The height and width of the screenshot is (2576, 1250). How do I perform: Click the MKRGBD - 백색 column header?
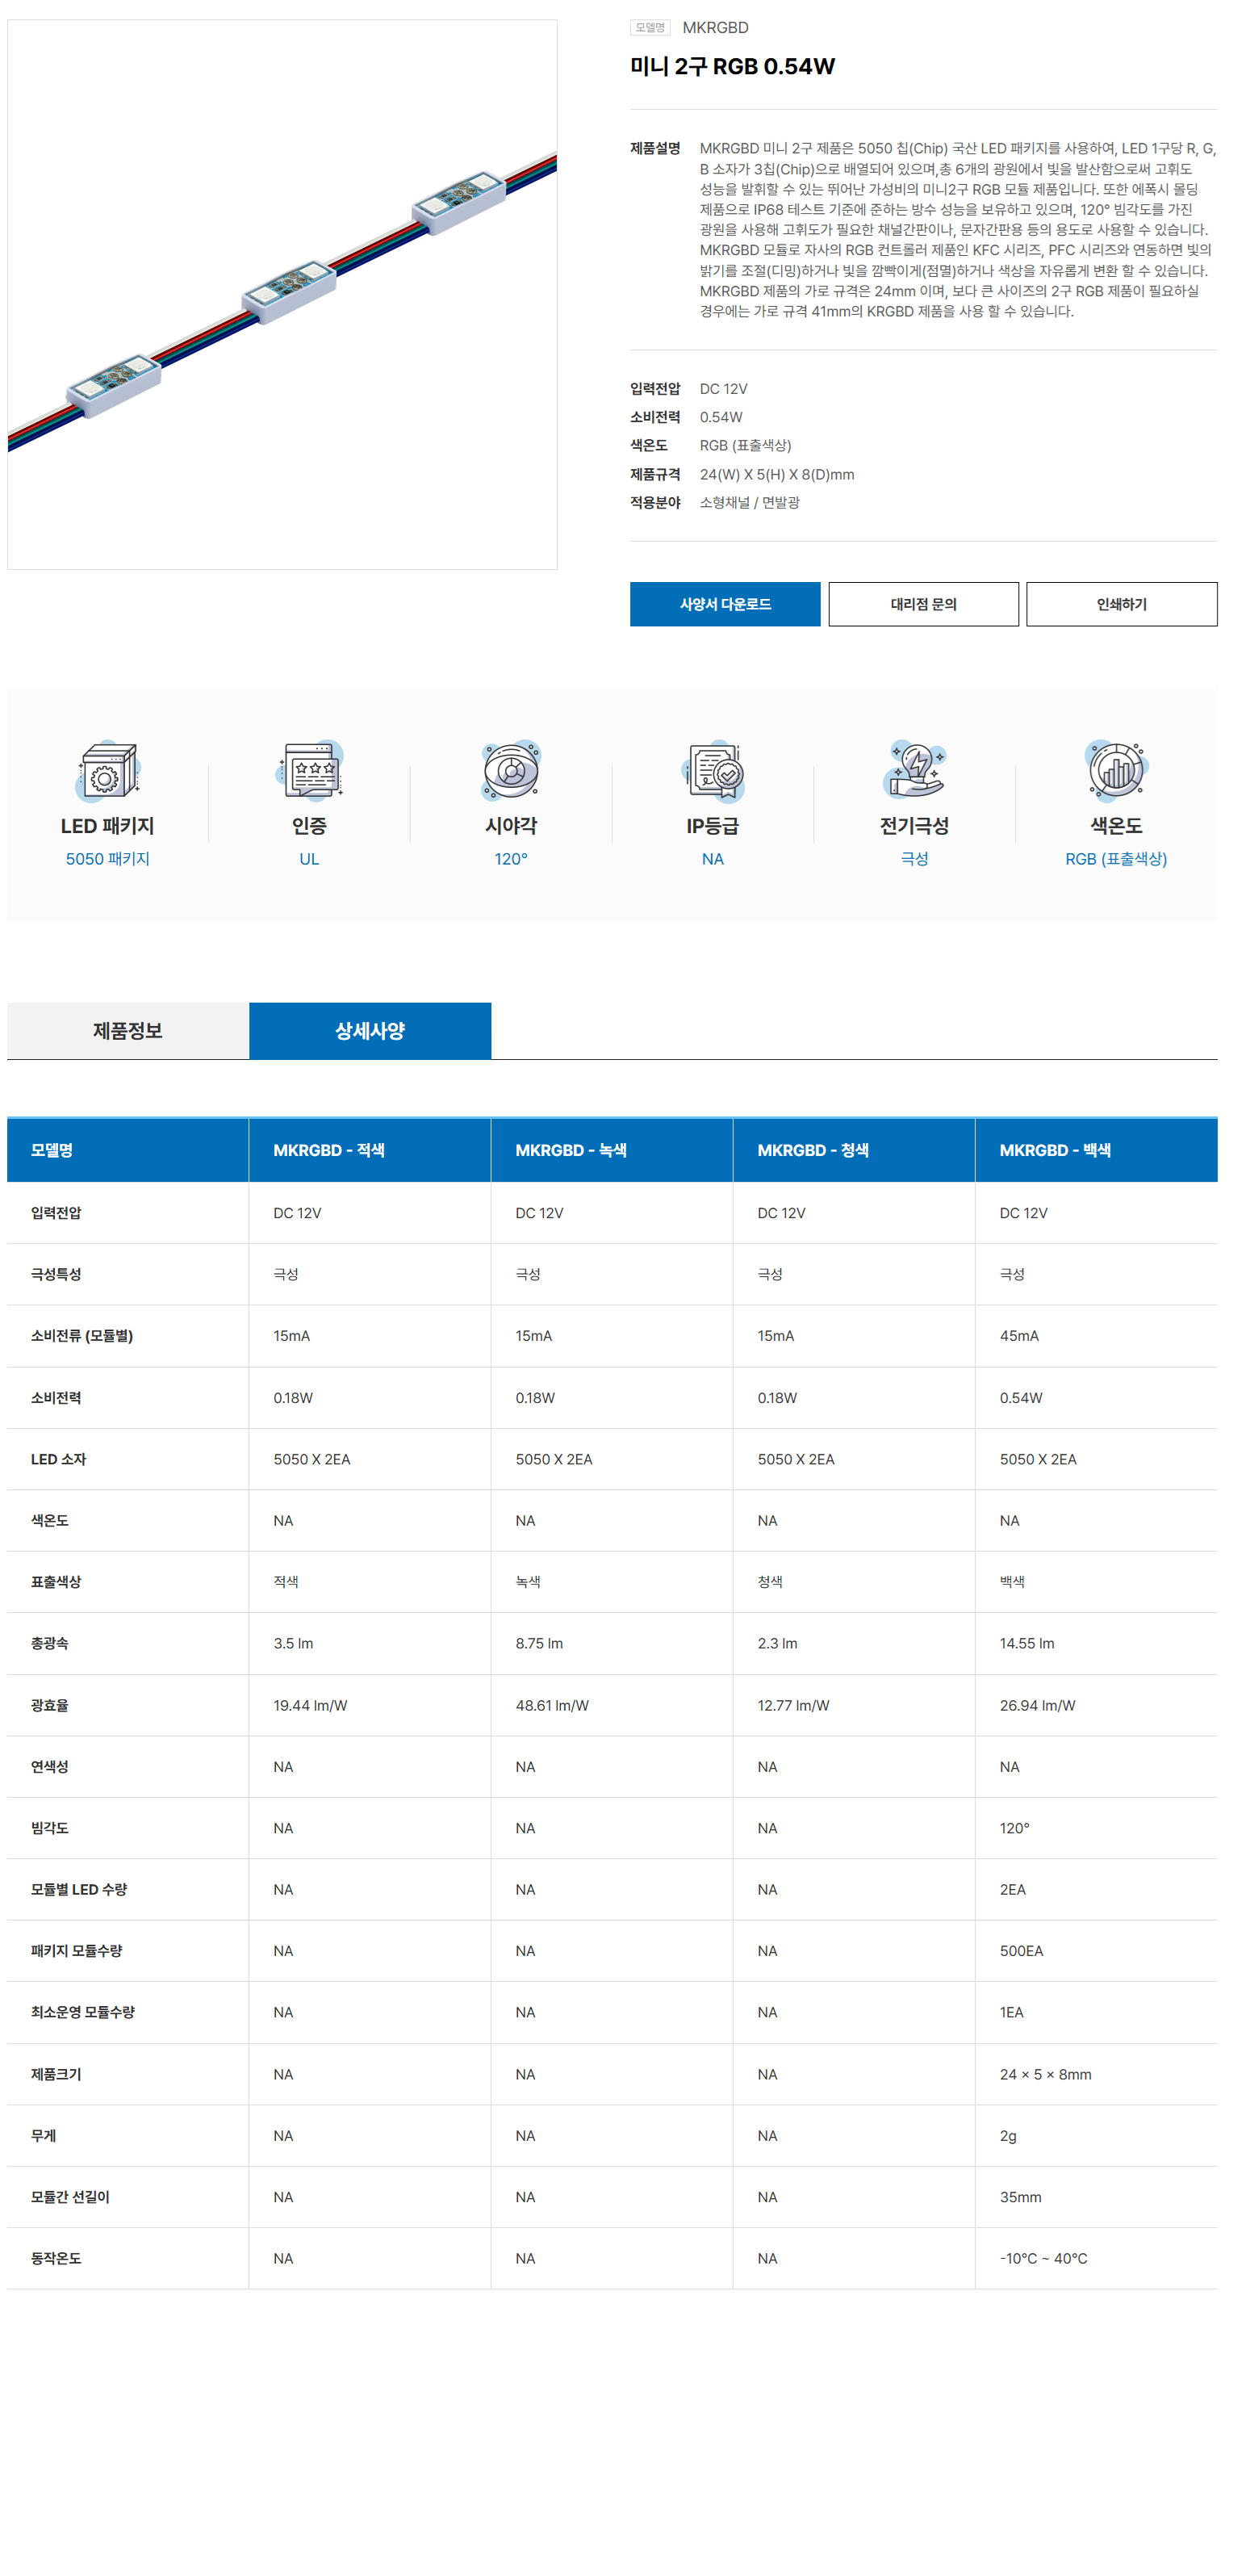(1055, 1150)
